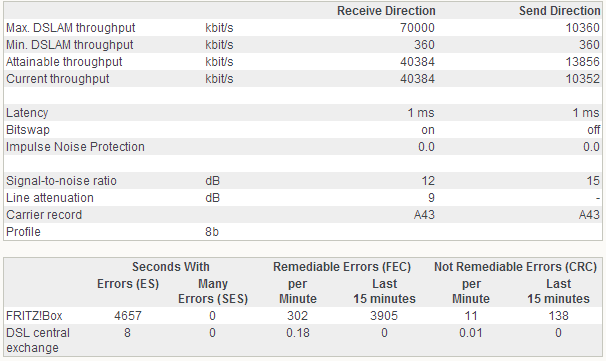This screenshot has width=606, height=361.
Task: Click the Remediable Errors (FEC) header
Action: point(342,267)
